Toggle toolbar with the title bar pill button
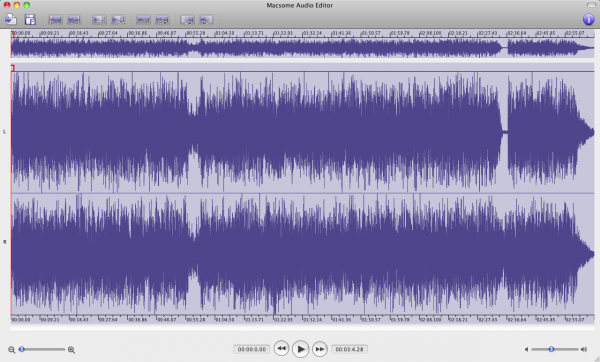This screenshot has height=362, width=600. pos(591,5)
